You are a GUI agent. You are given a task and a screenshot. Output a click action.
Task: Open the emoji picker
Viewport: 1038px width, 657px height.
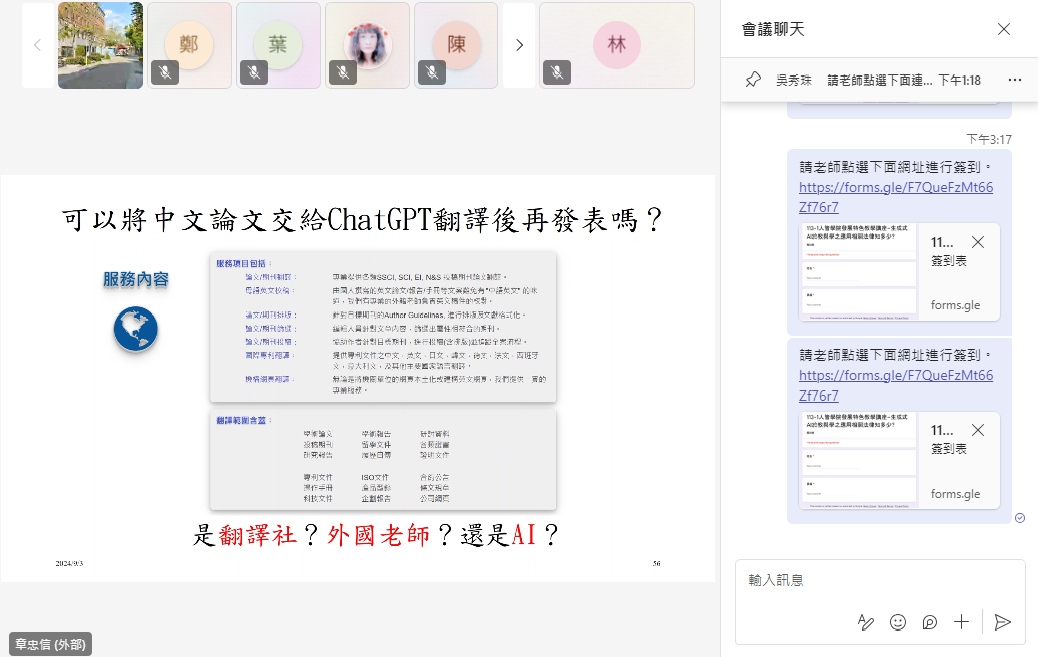(x=898, y=622)
